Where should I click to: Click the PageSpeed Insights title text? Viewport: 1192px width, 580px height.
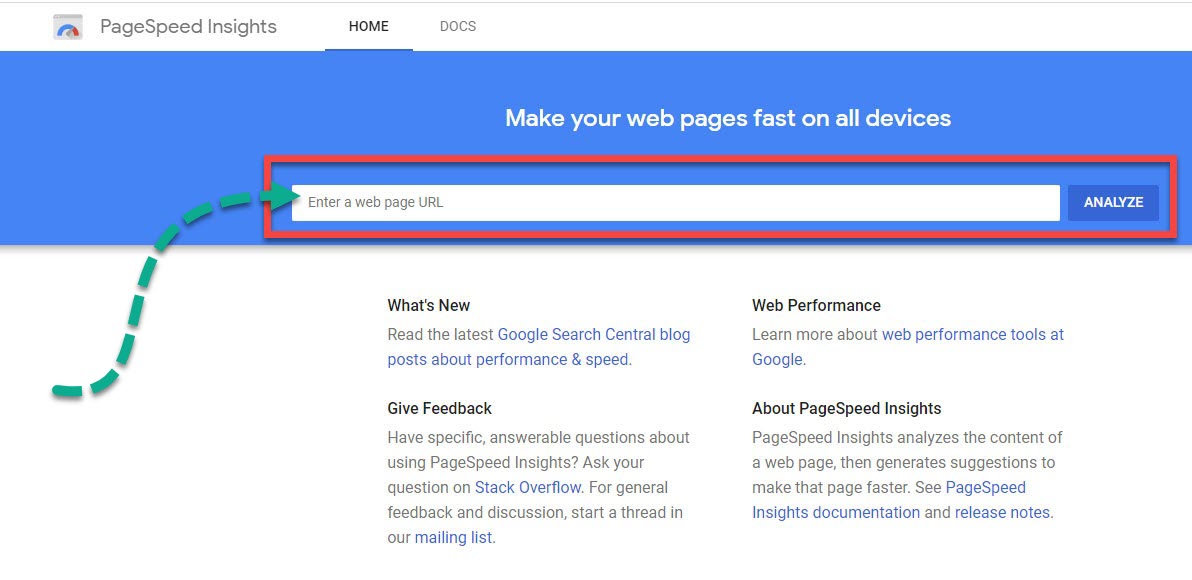[188, 27]
